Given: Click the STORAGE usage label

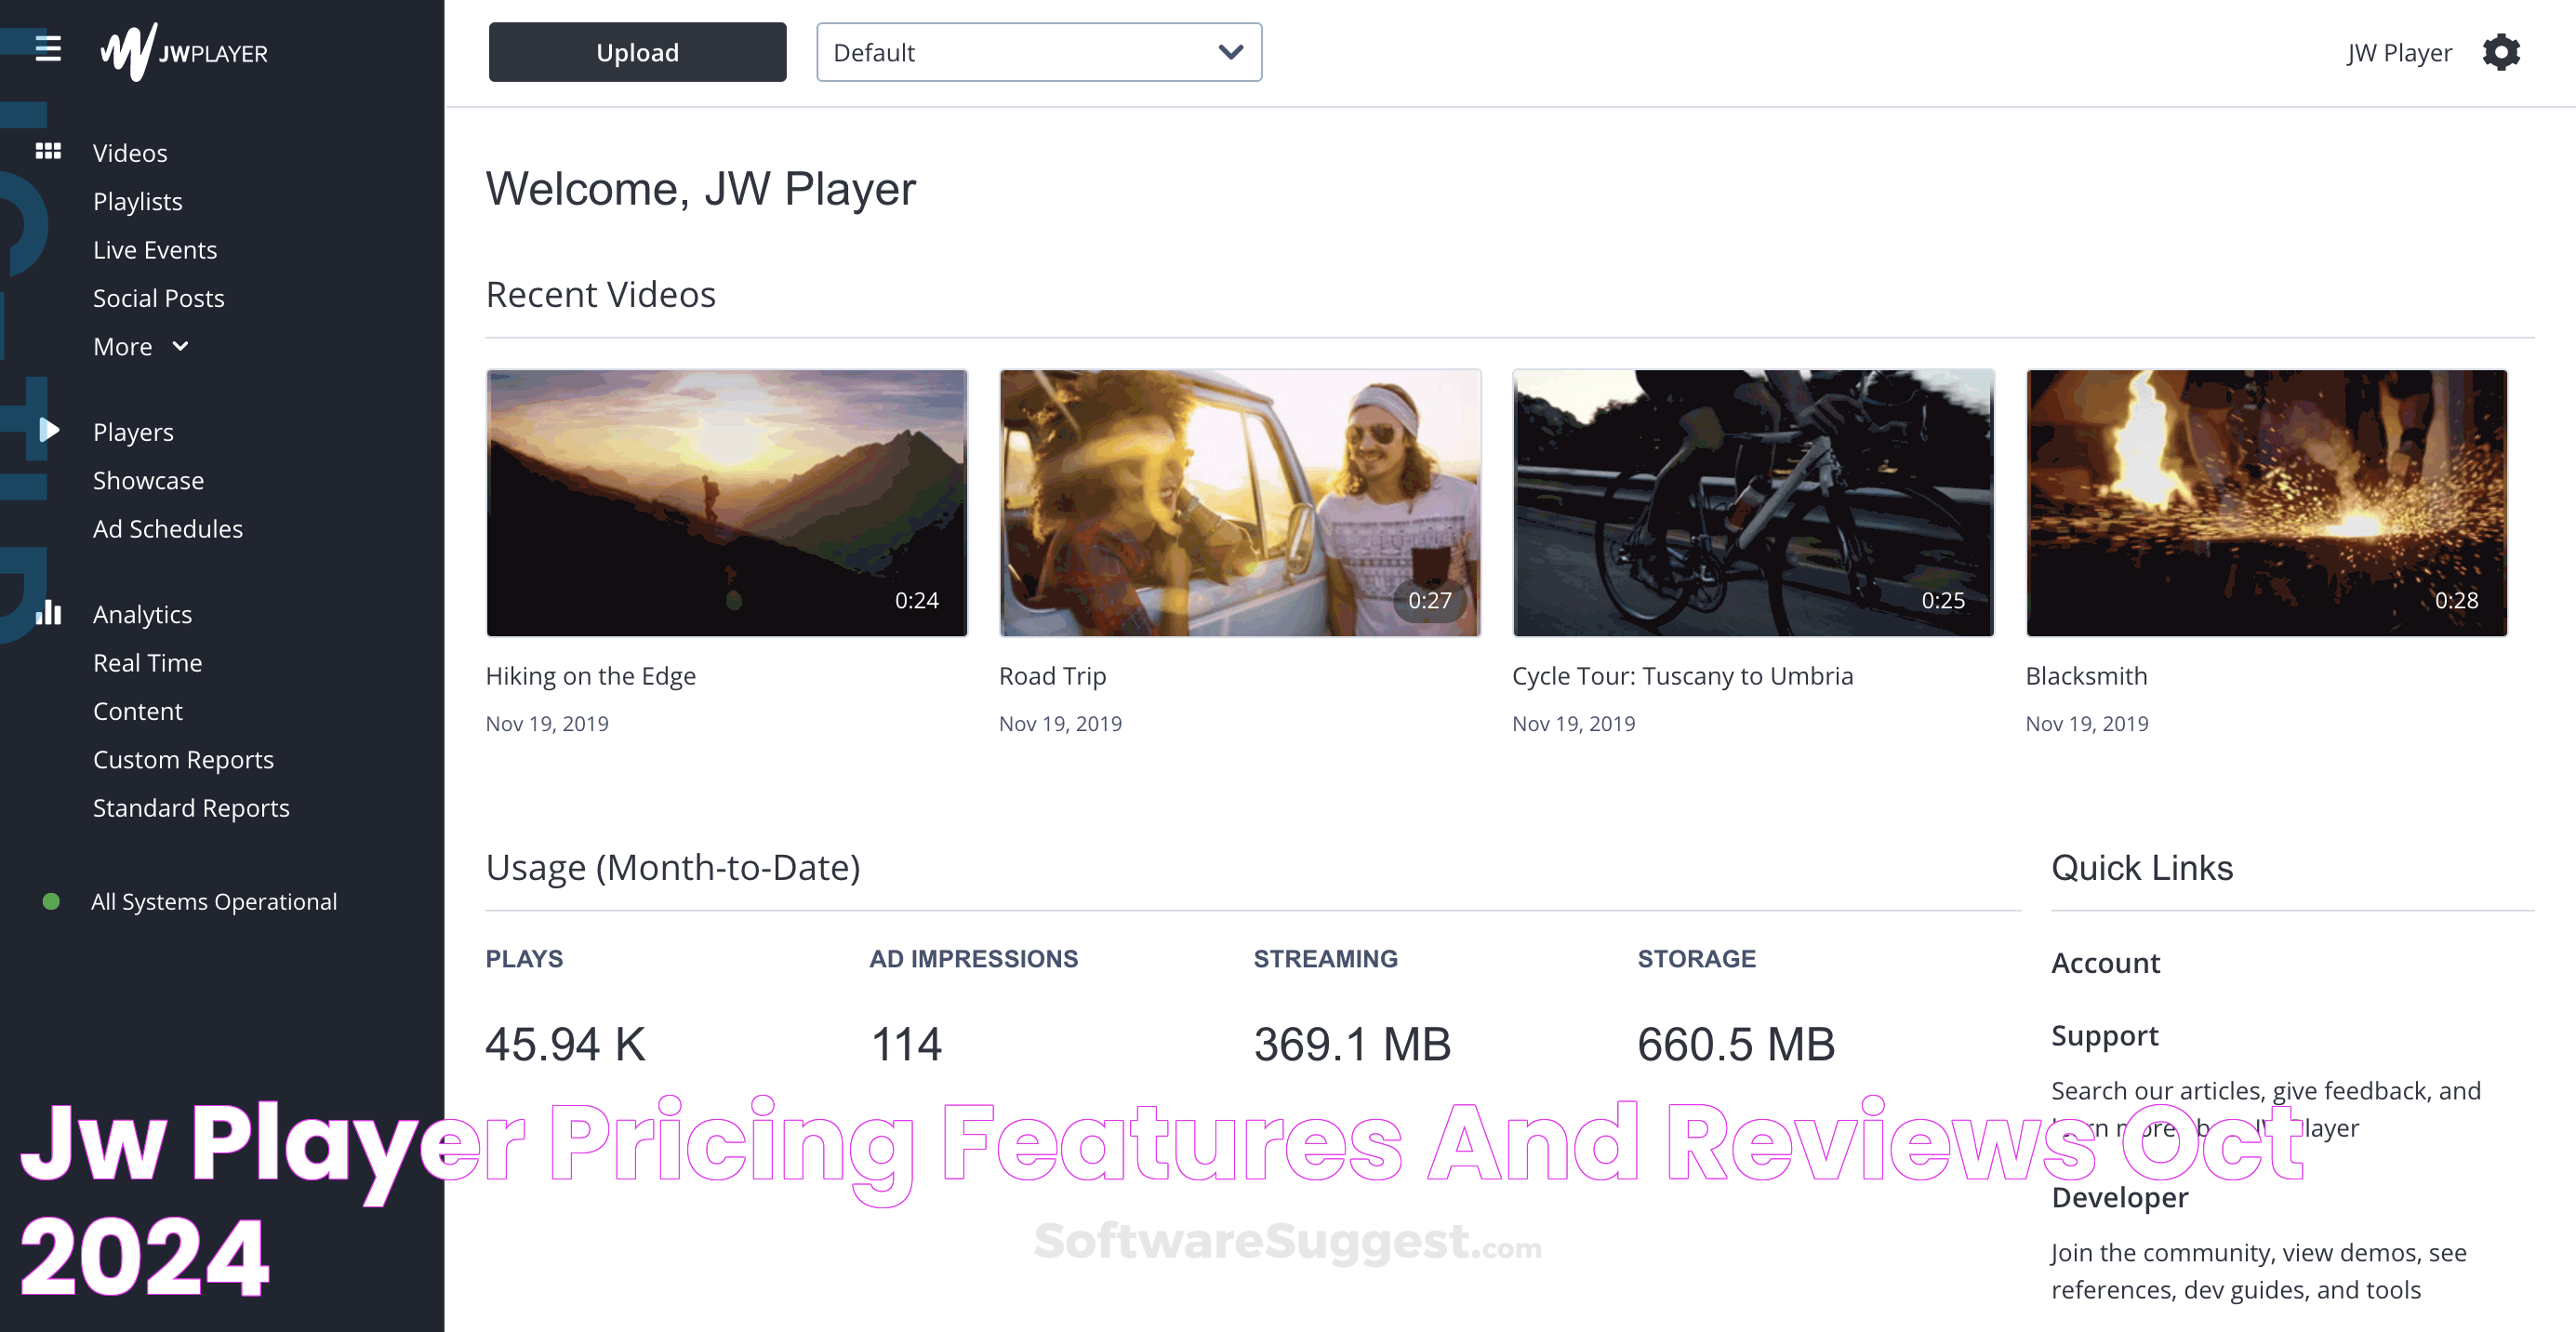Looking at the screenshot, I should (x=1696, y=959).
